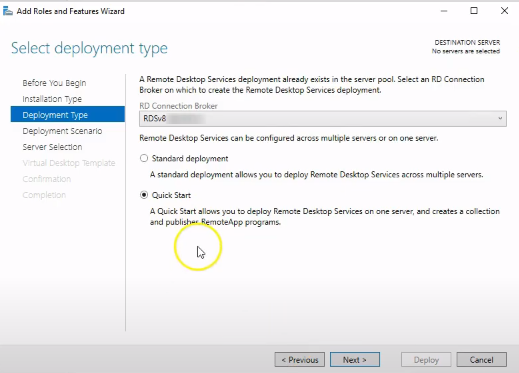Click the RD Connection Broker dropdown arrow

tap(500, 119)
